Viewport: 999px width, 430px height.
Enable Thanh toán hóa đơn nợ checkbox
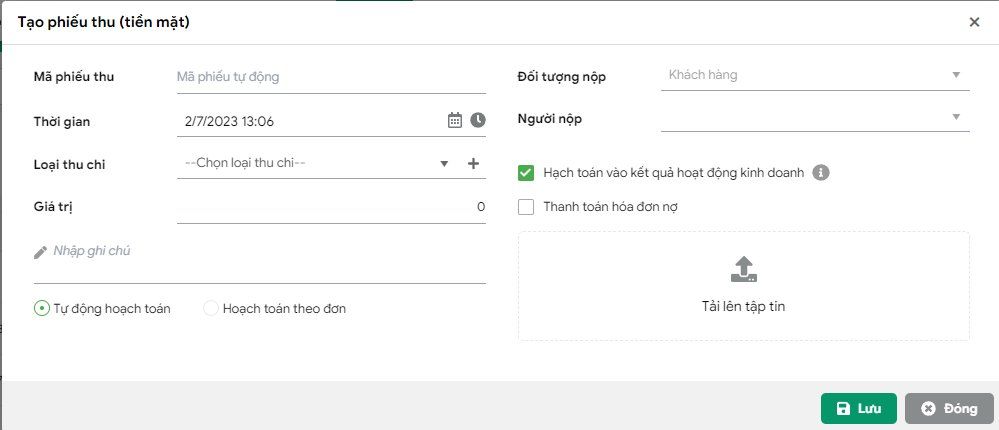(526, 207)
